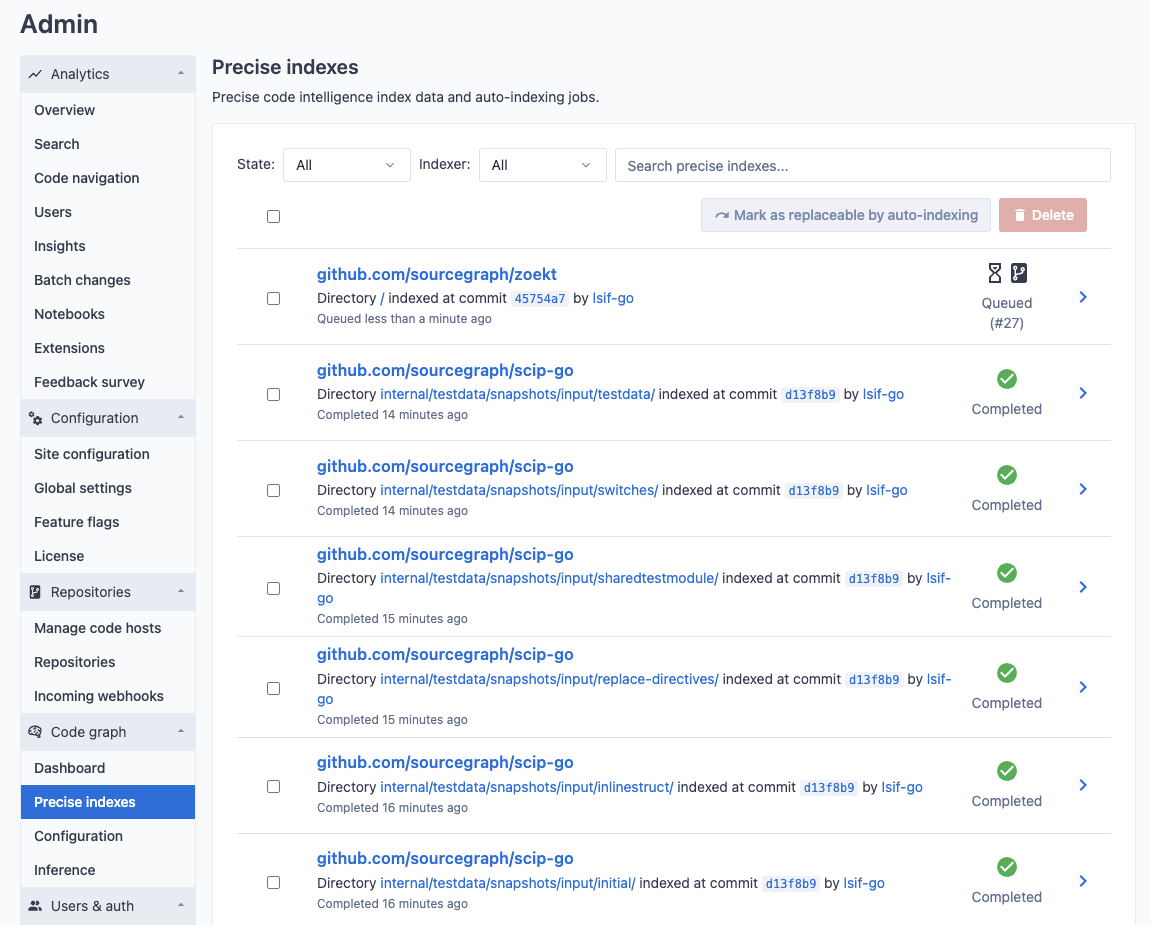
Task: Click 'Completed 14 minutes ago' on testdata/ row
Action: coord(392,415)
